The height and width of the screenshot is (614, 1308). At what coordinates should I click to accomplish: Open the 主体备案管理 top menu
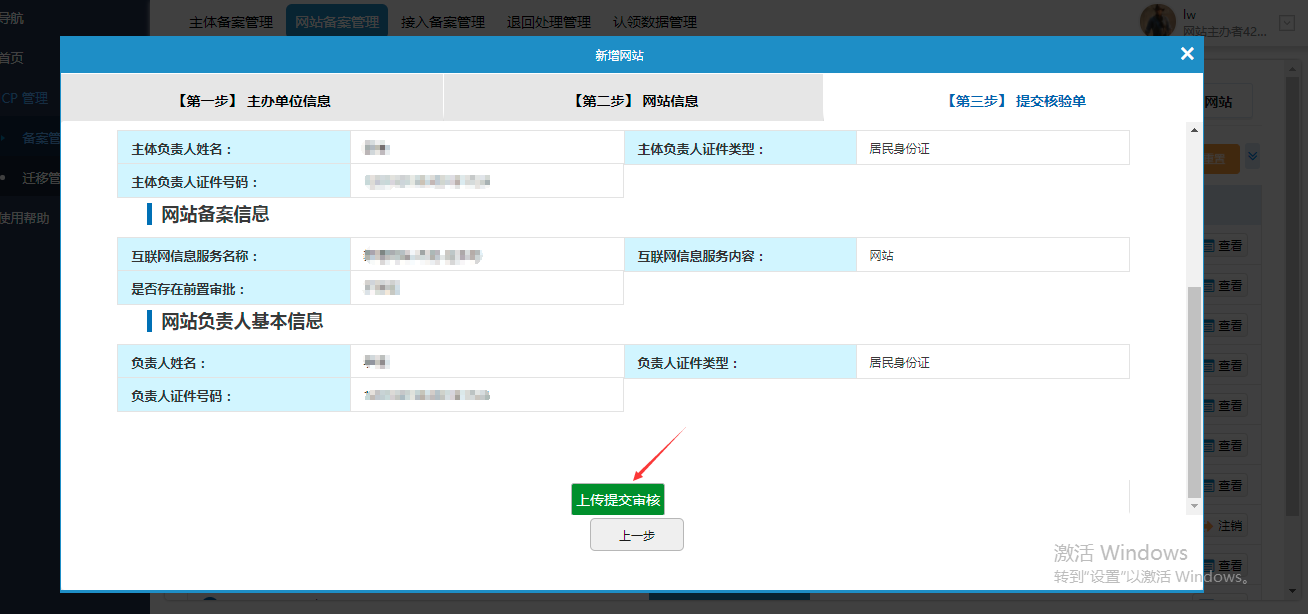pos(230,22)
